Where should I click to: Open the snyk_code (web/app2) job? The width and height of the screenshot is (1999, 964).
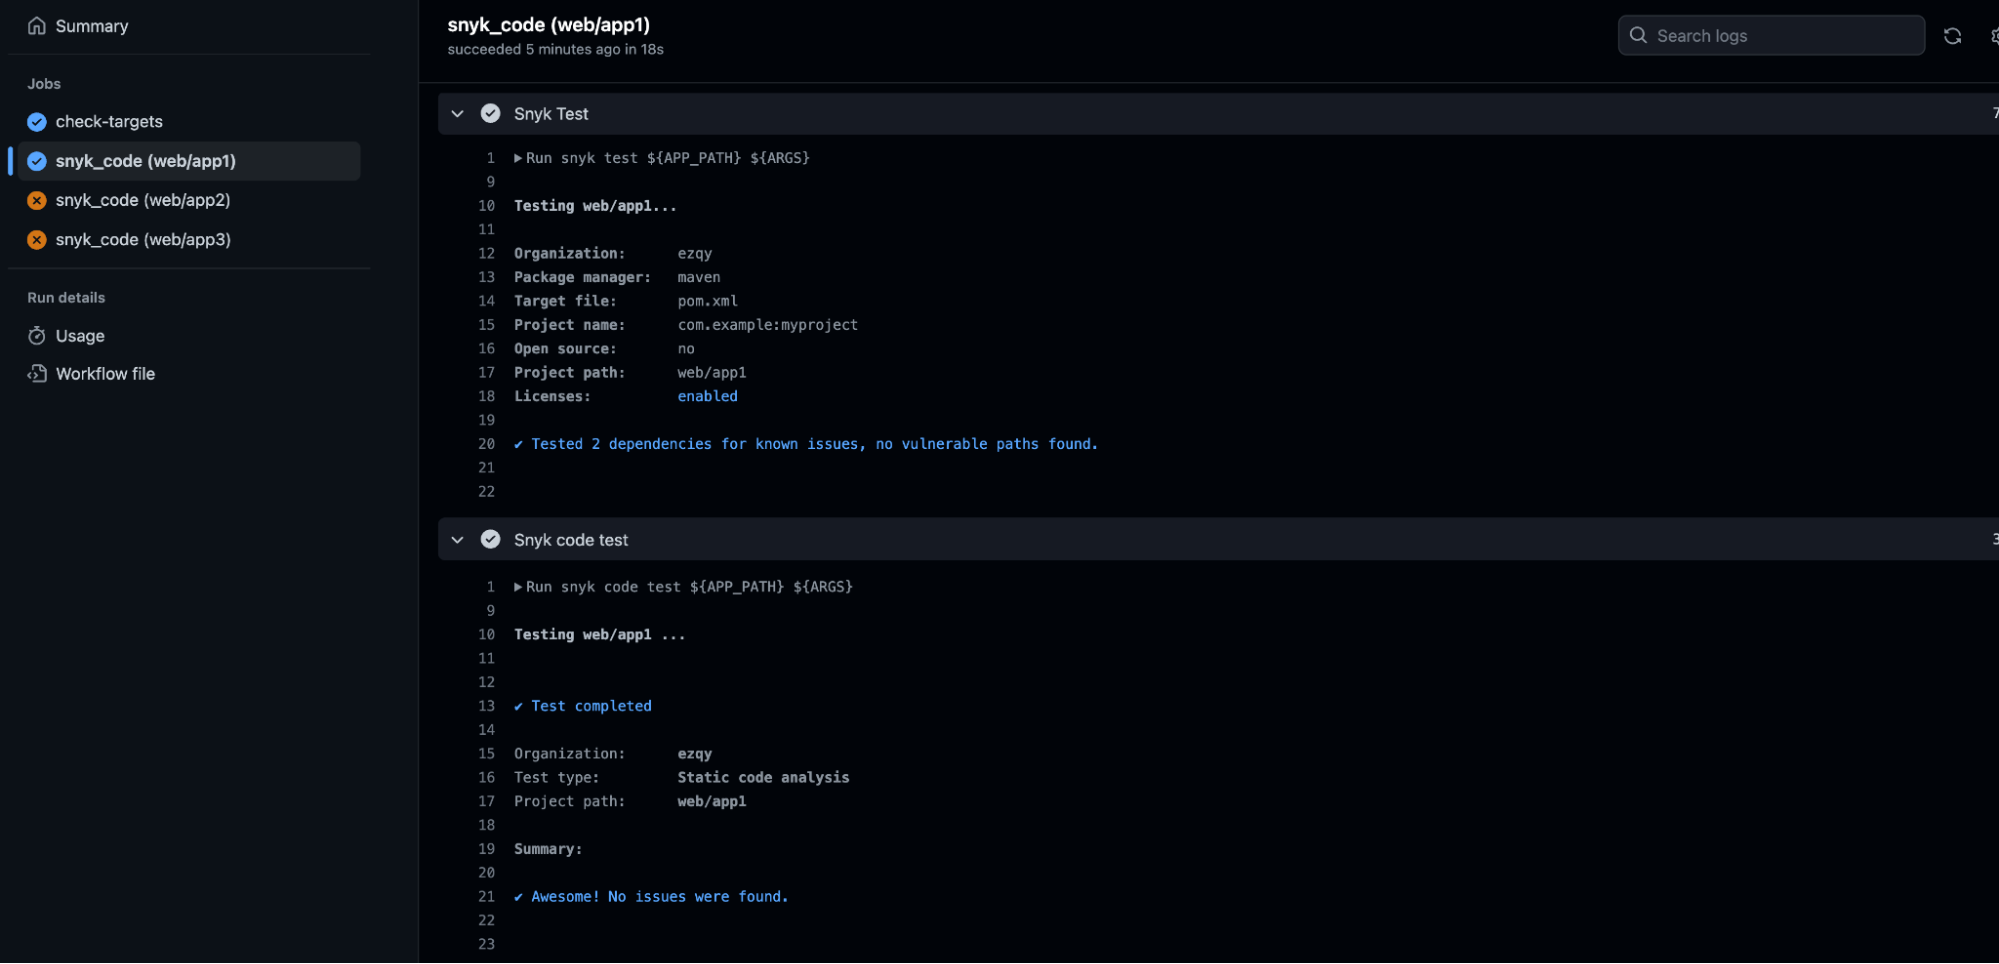coord(143,200)
